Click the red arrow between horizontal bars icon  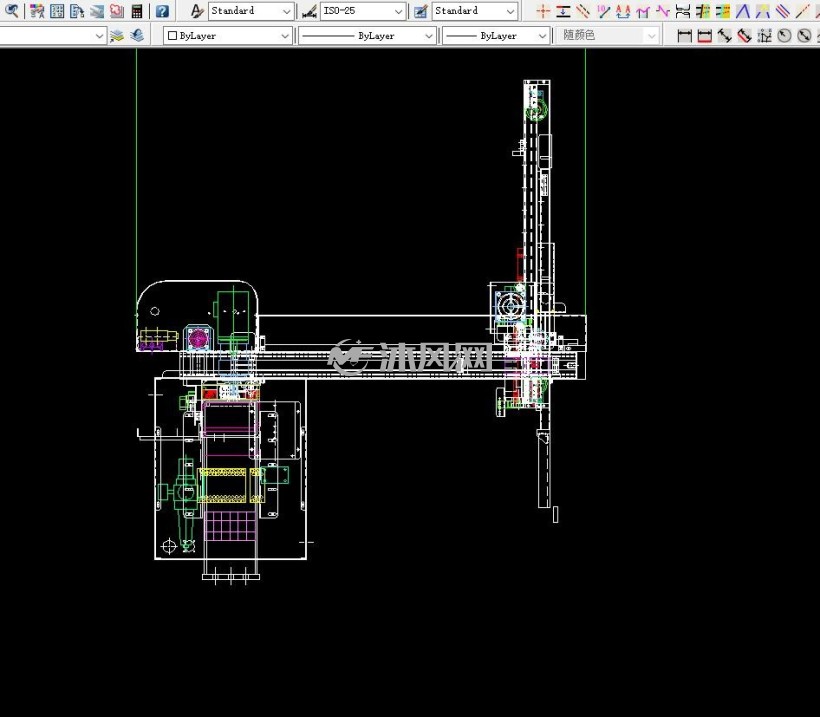(x=563, y=11)
